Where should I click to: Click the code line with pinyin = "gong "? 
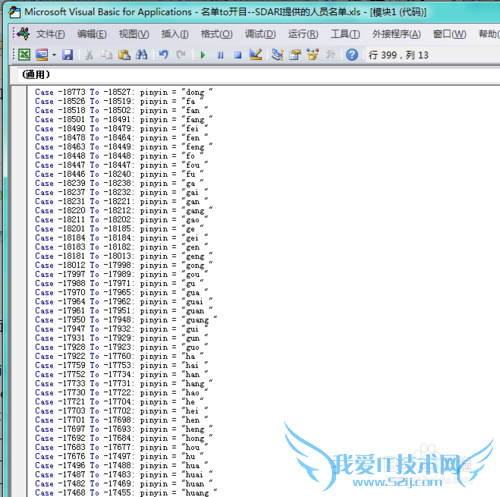(124, 265)
